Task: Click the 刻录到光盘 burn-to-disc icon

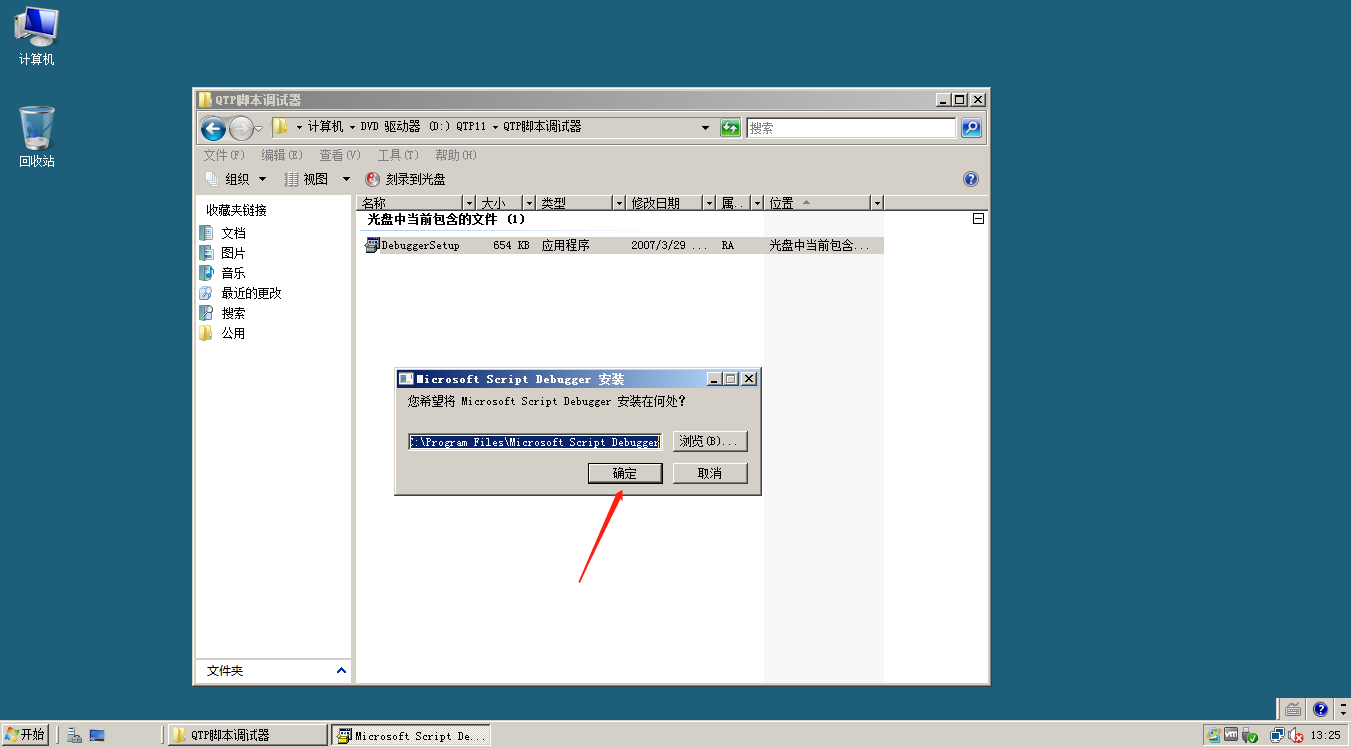Action: [x=373, y=178]
